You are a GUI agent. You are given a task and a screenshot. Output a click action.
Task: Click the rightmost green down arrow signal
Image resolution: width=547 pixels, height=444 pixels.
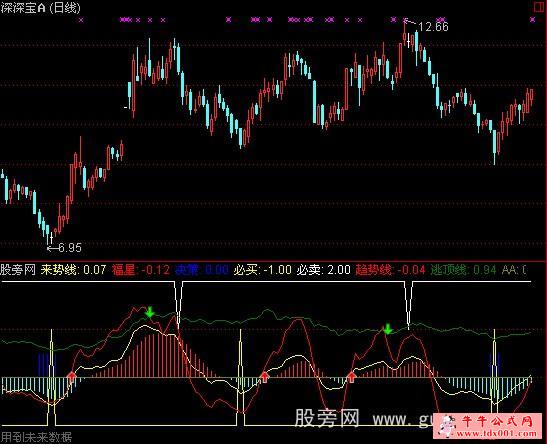pos(388,329)
